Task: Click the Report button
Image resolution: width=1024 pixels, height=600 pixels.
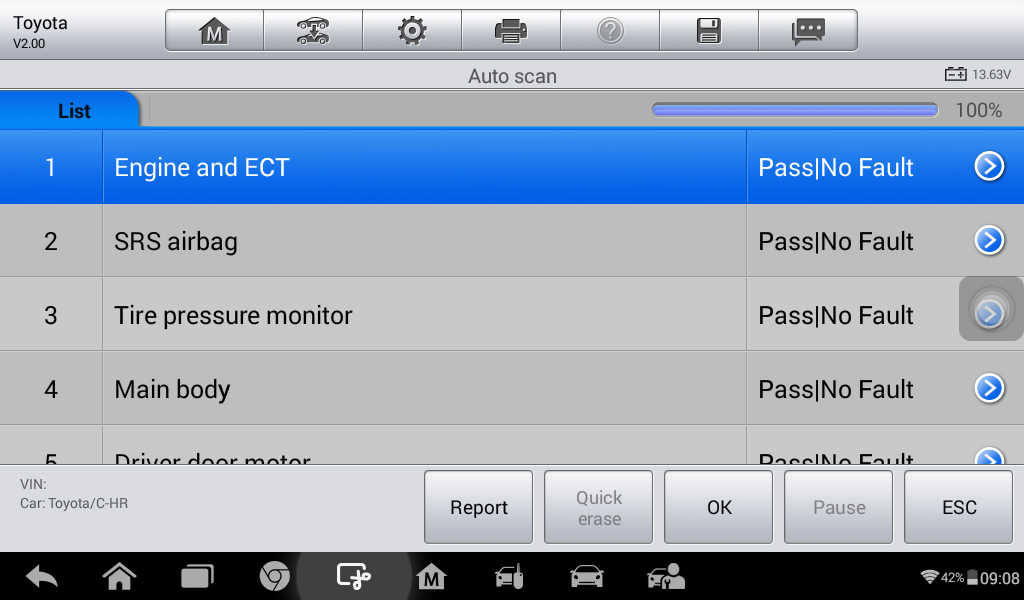Action: coord(479,507)
